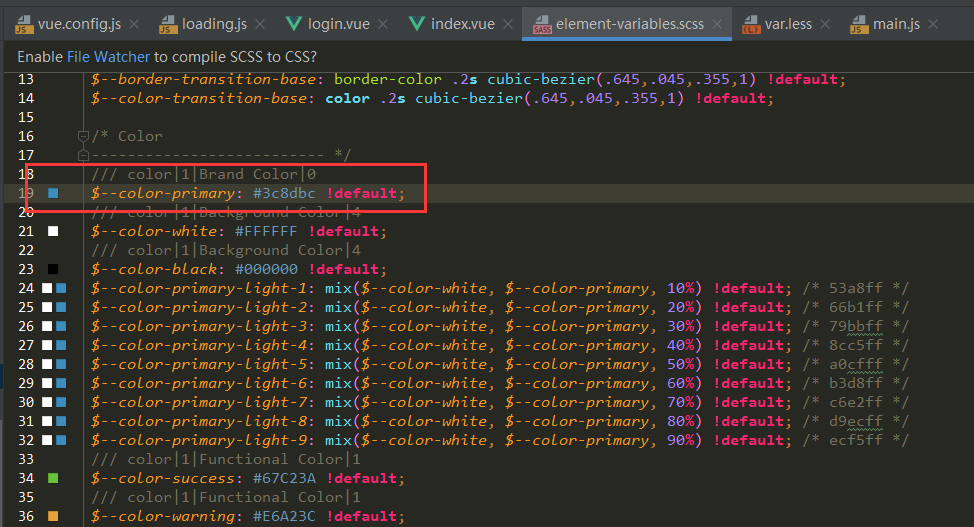The height and width of the screenshot is (527, 974).
Task: Collapse the Color comment block at line 16
Action: click(83, 136)
